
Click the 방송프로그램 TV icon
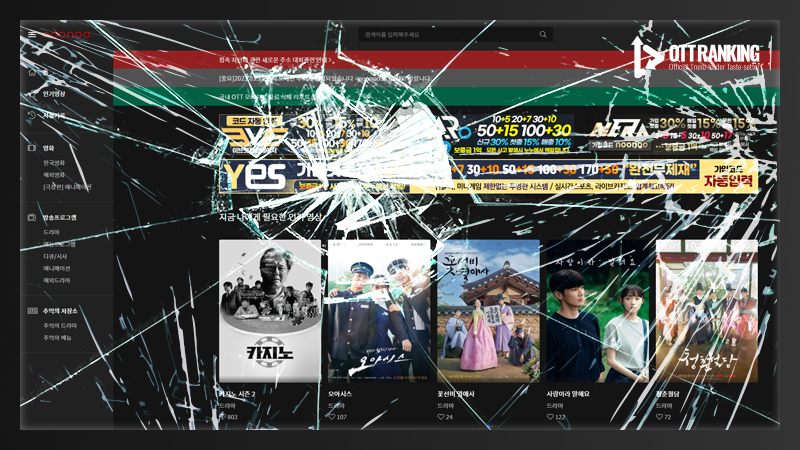point(32,217)
